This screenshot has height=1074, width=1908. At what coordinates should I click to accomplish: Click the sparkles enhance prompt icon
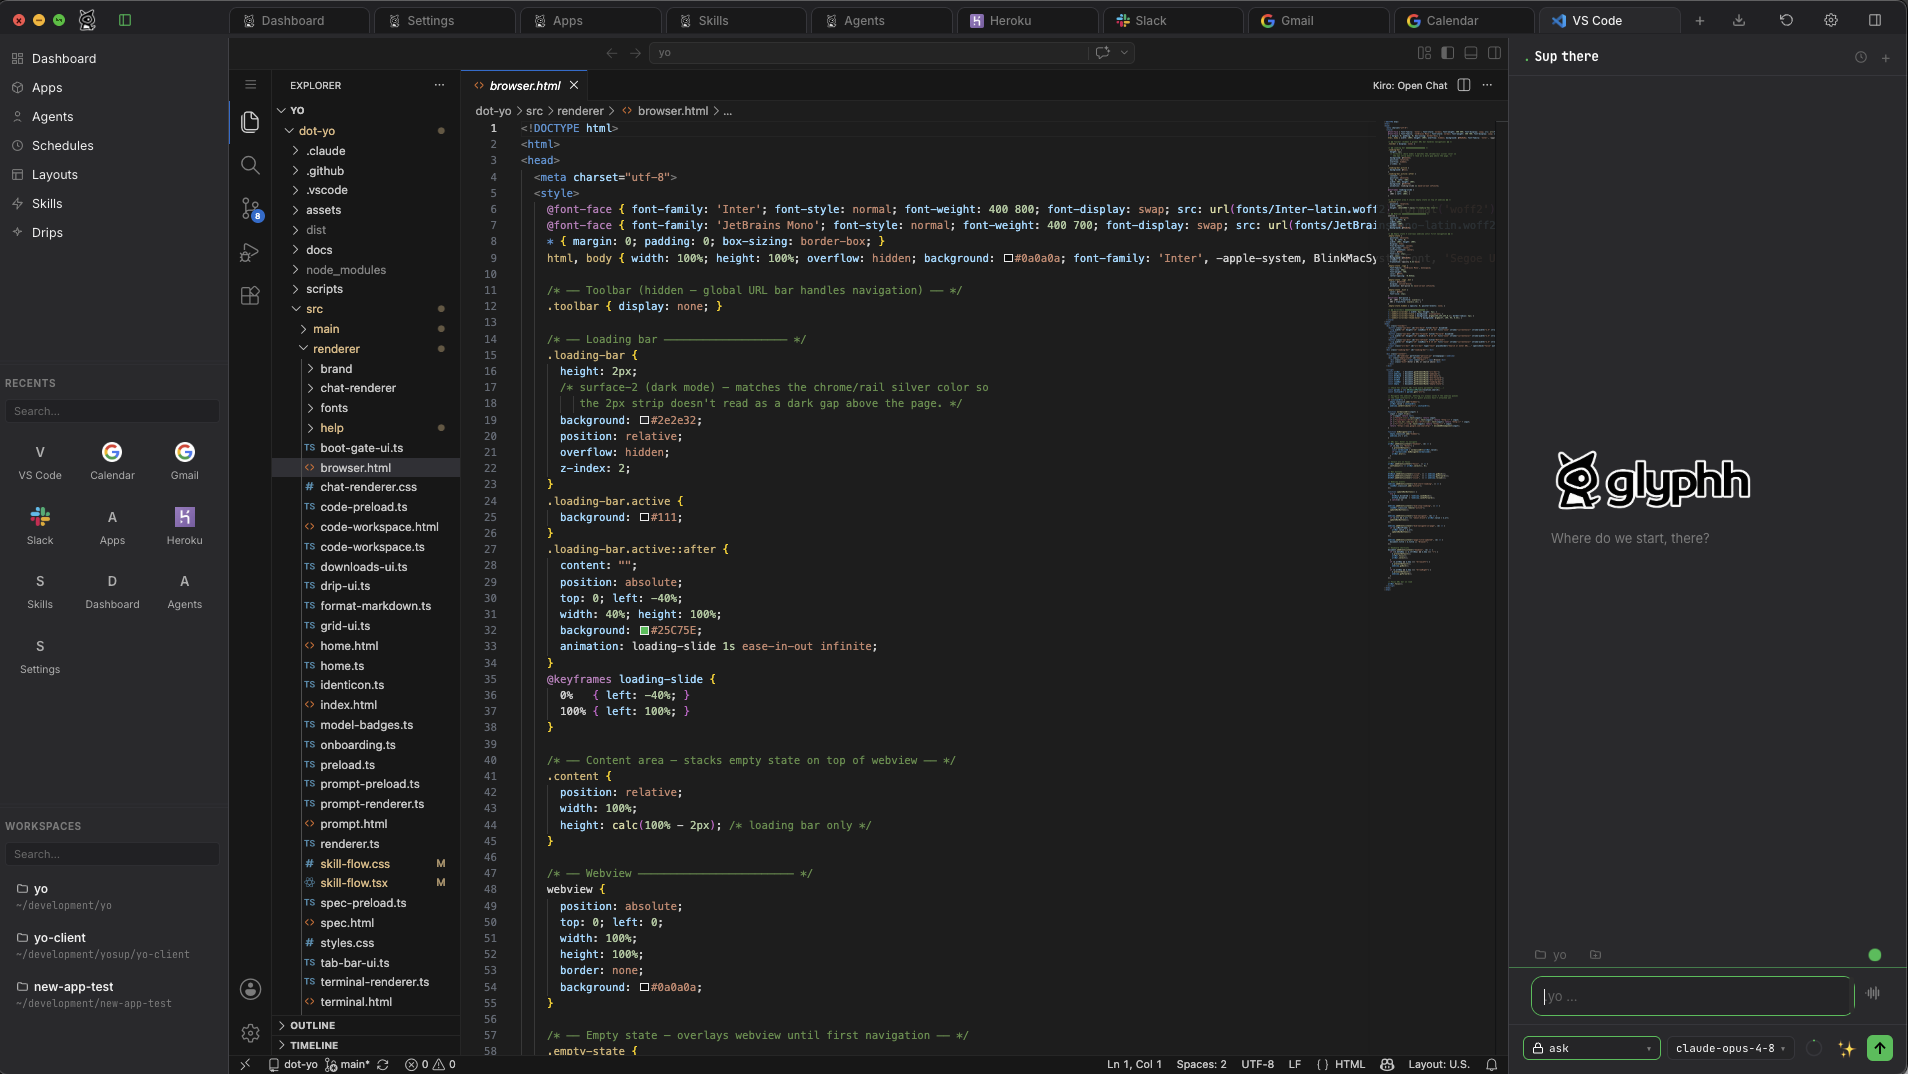click(1846, 1048)
